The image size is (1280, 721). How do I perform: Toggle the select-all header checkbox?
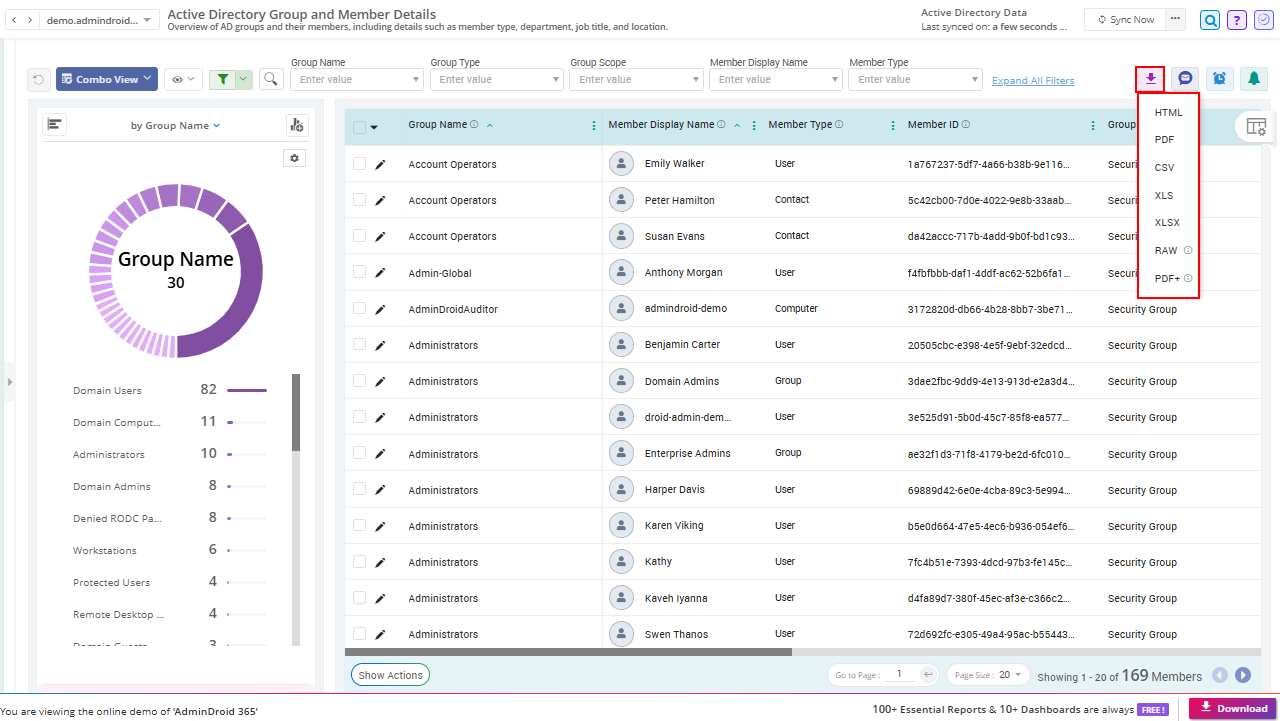[x=359, y=127]
